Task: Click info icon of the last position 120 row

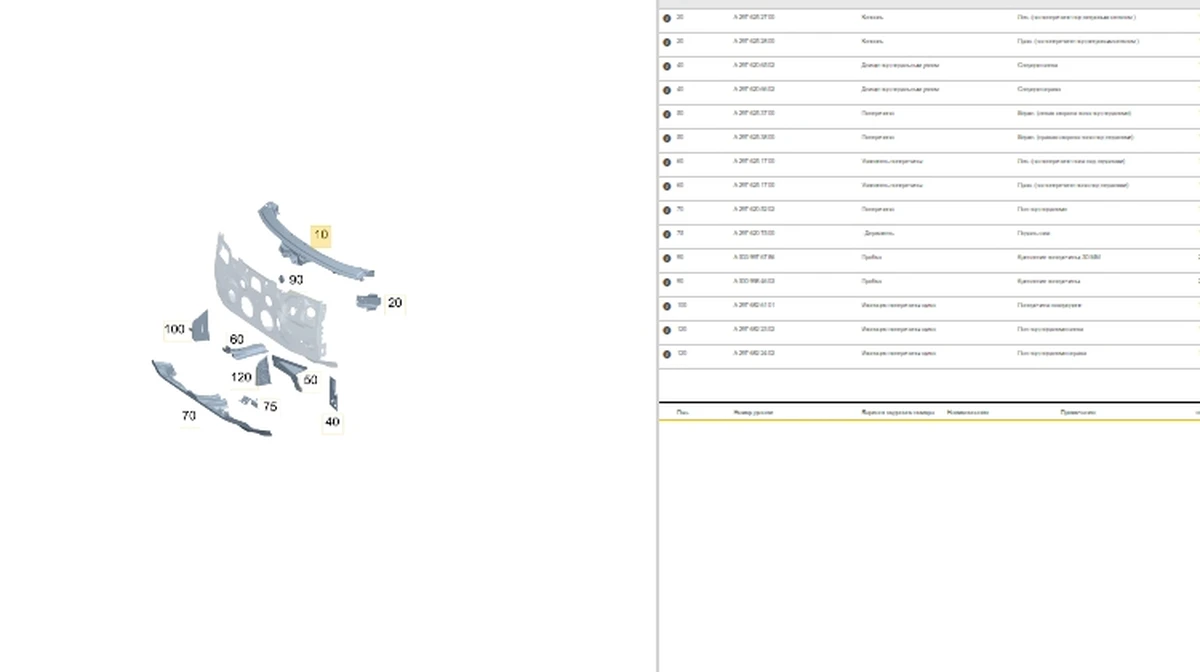Action: [x=667, y=354]
